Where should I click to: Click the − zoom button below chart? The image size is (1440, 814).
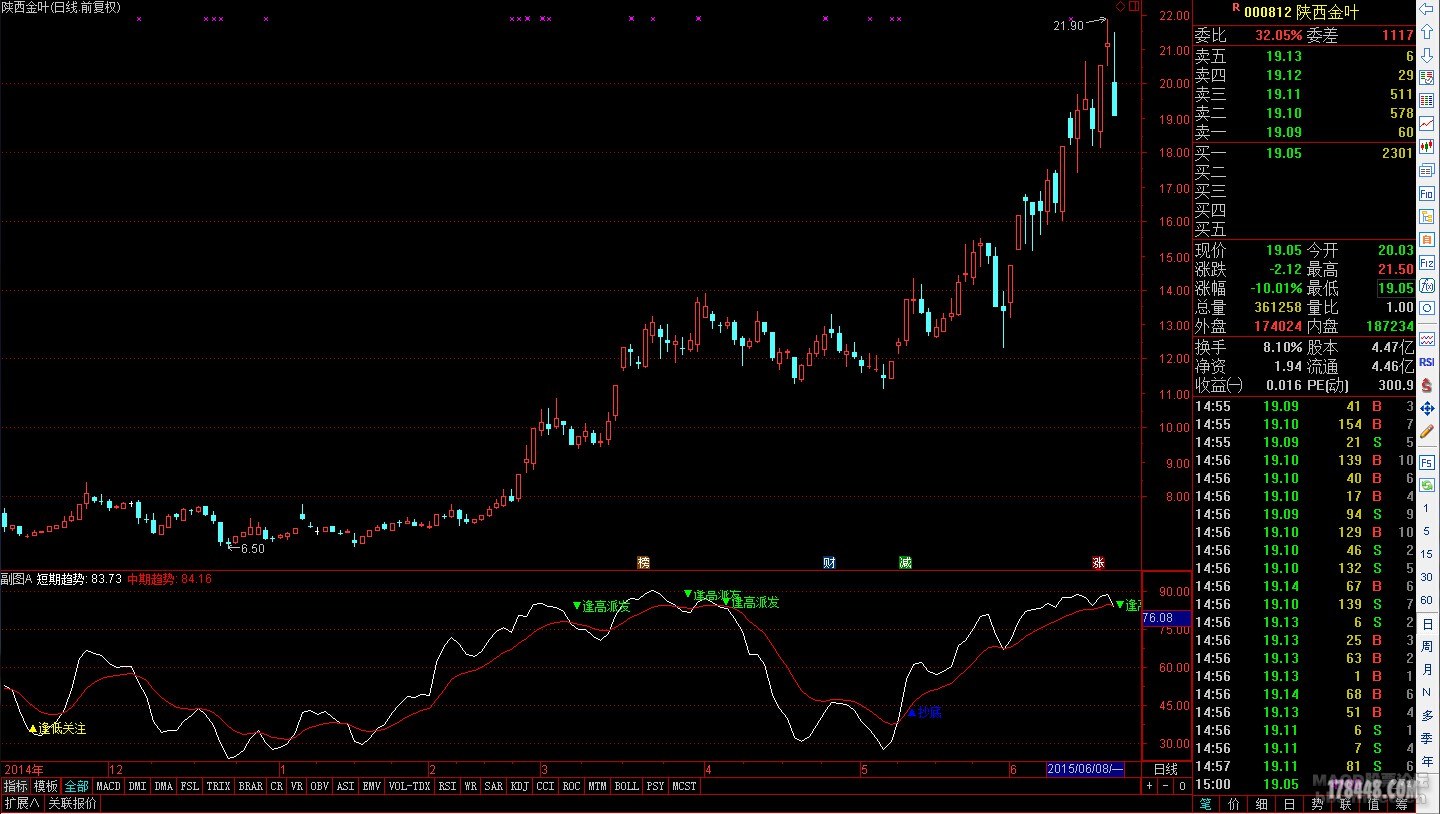1166,786
